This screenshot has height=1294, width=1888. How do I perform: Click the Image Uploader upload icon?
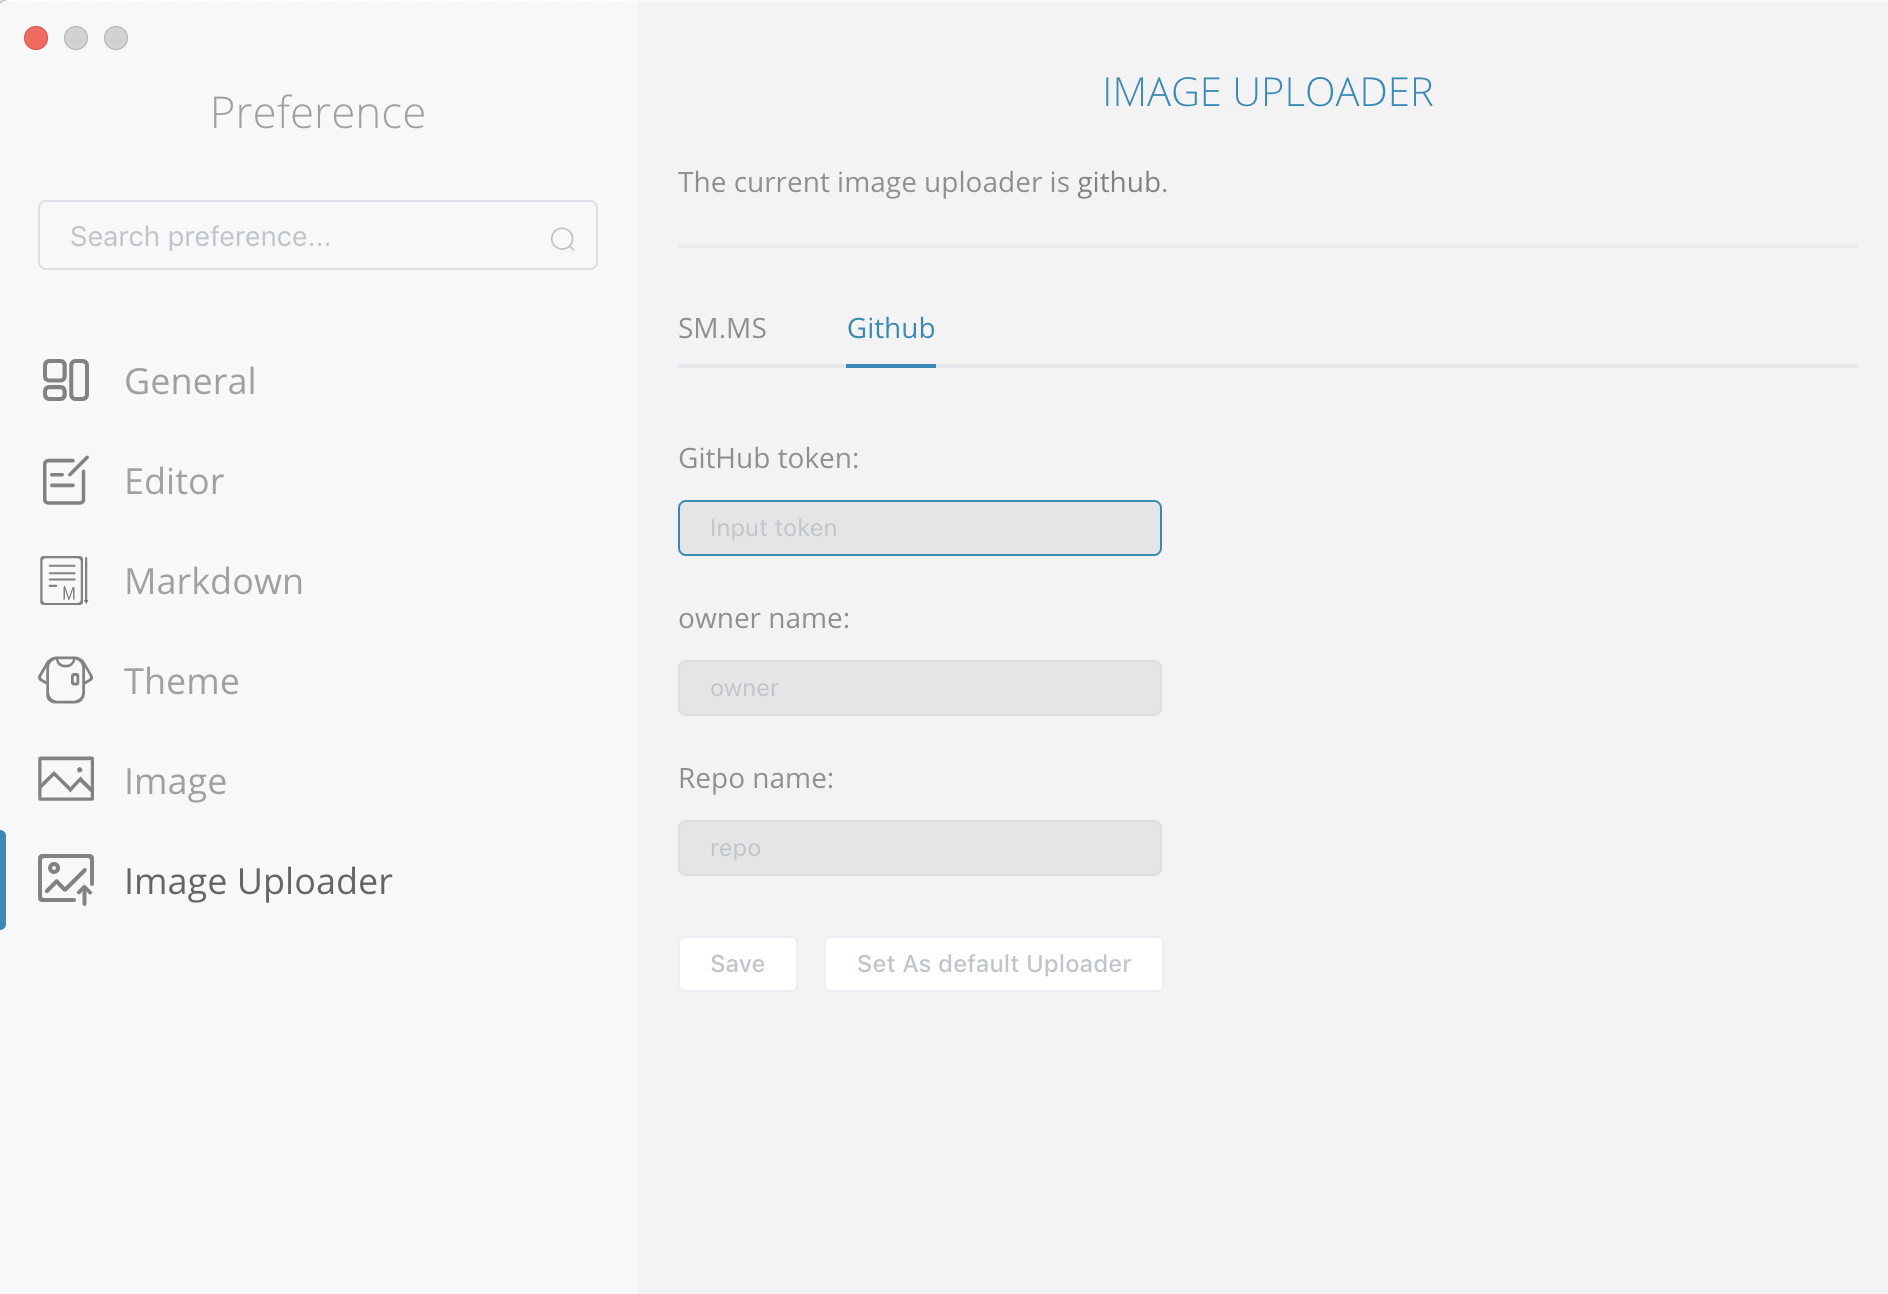66,880
